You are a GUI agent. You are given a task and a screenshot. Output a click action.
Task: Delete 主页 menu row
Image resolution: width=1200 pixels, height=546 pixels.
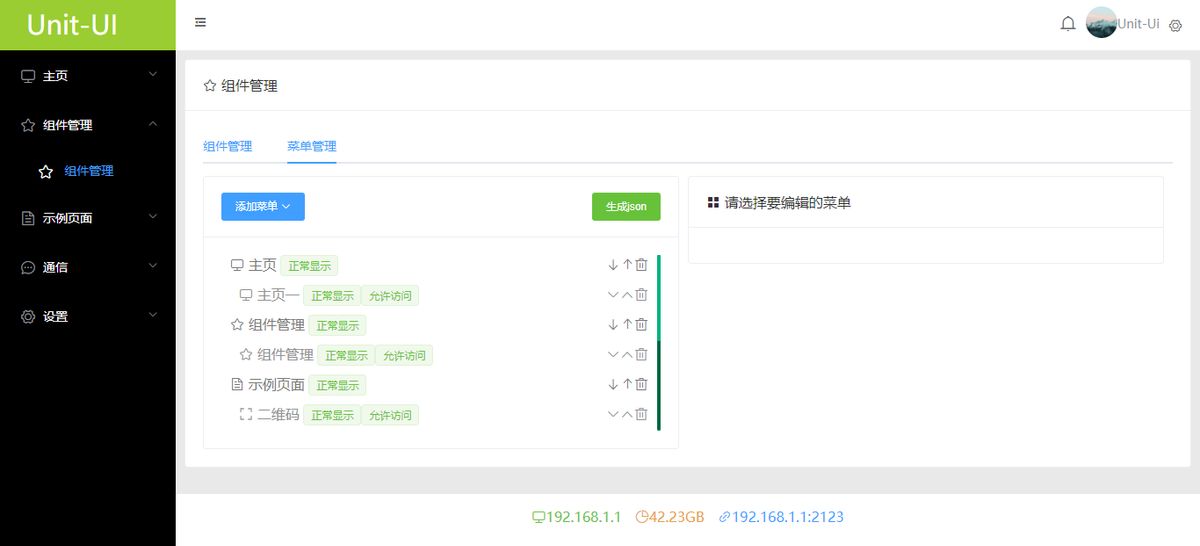pyautogui.click(x=642, y=265)
